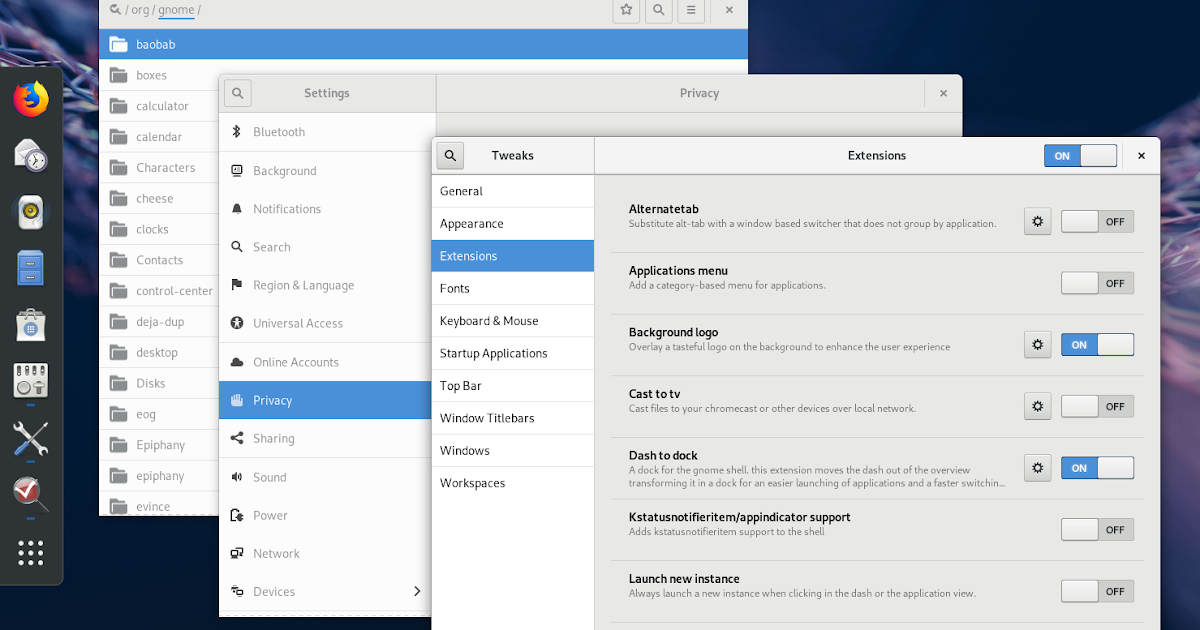Click the search button in Tweaks window
The width and height of the screenshot is (1200, 630).
point(451,155)
